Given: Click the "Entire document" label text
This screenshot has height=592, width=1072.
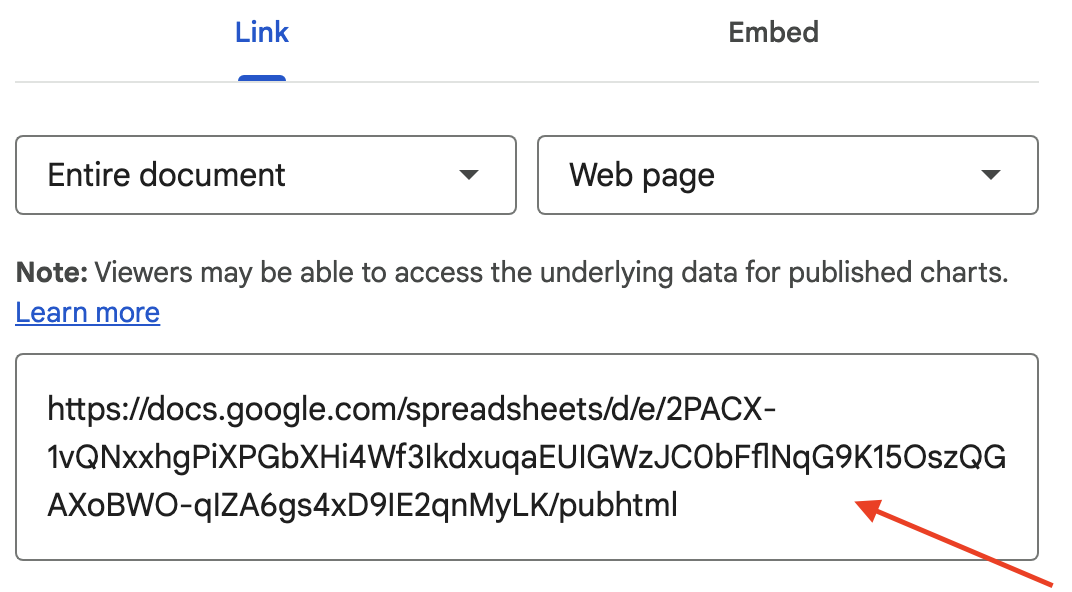Looking at the screenshot, I should [167, 175].
